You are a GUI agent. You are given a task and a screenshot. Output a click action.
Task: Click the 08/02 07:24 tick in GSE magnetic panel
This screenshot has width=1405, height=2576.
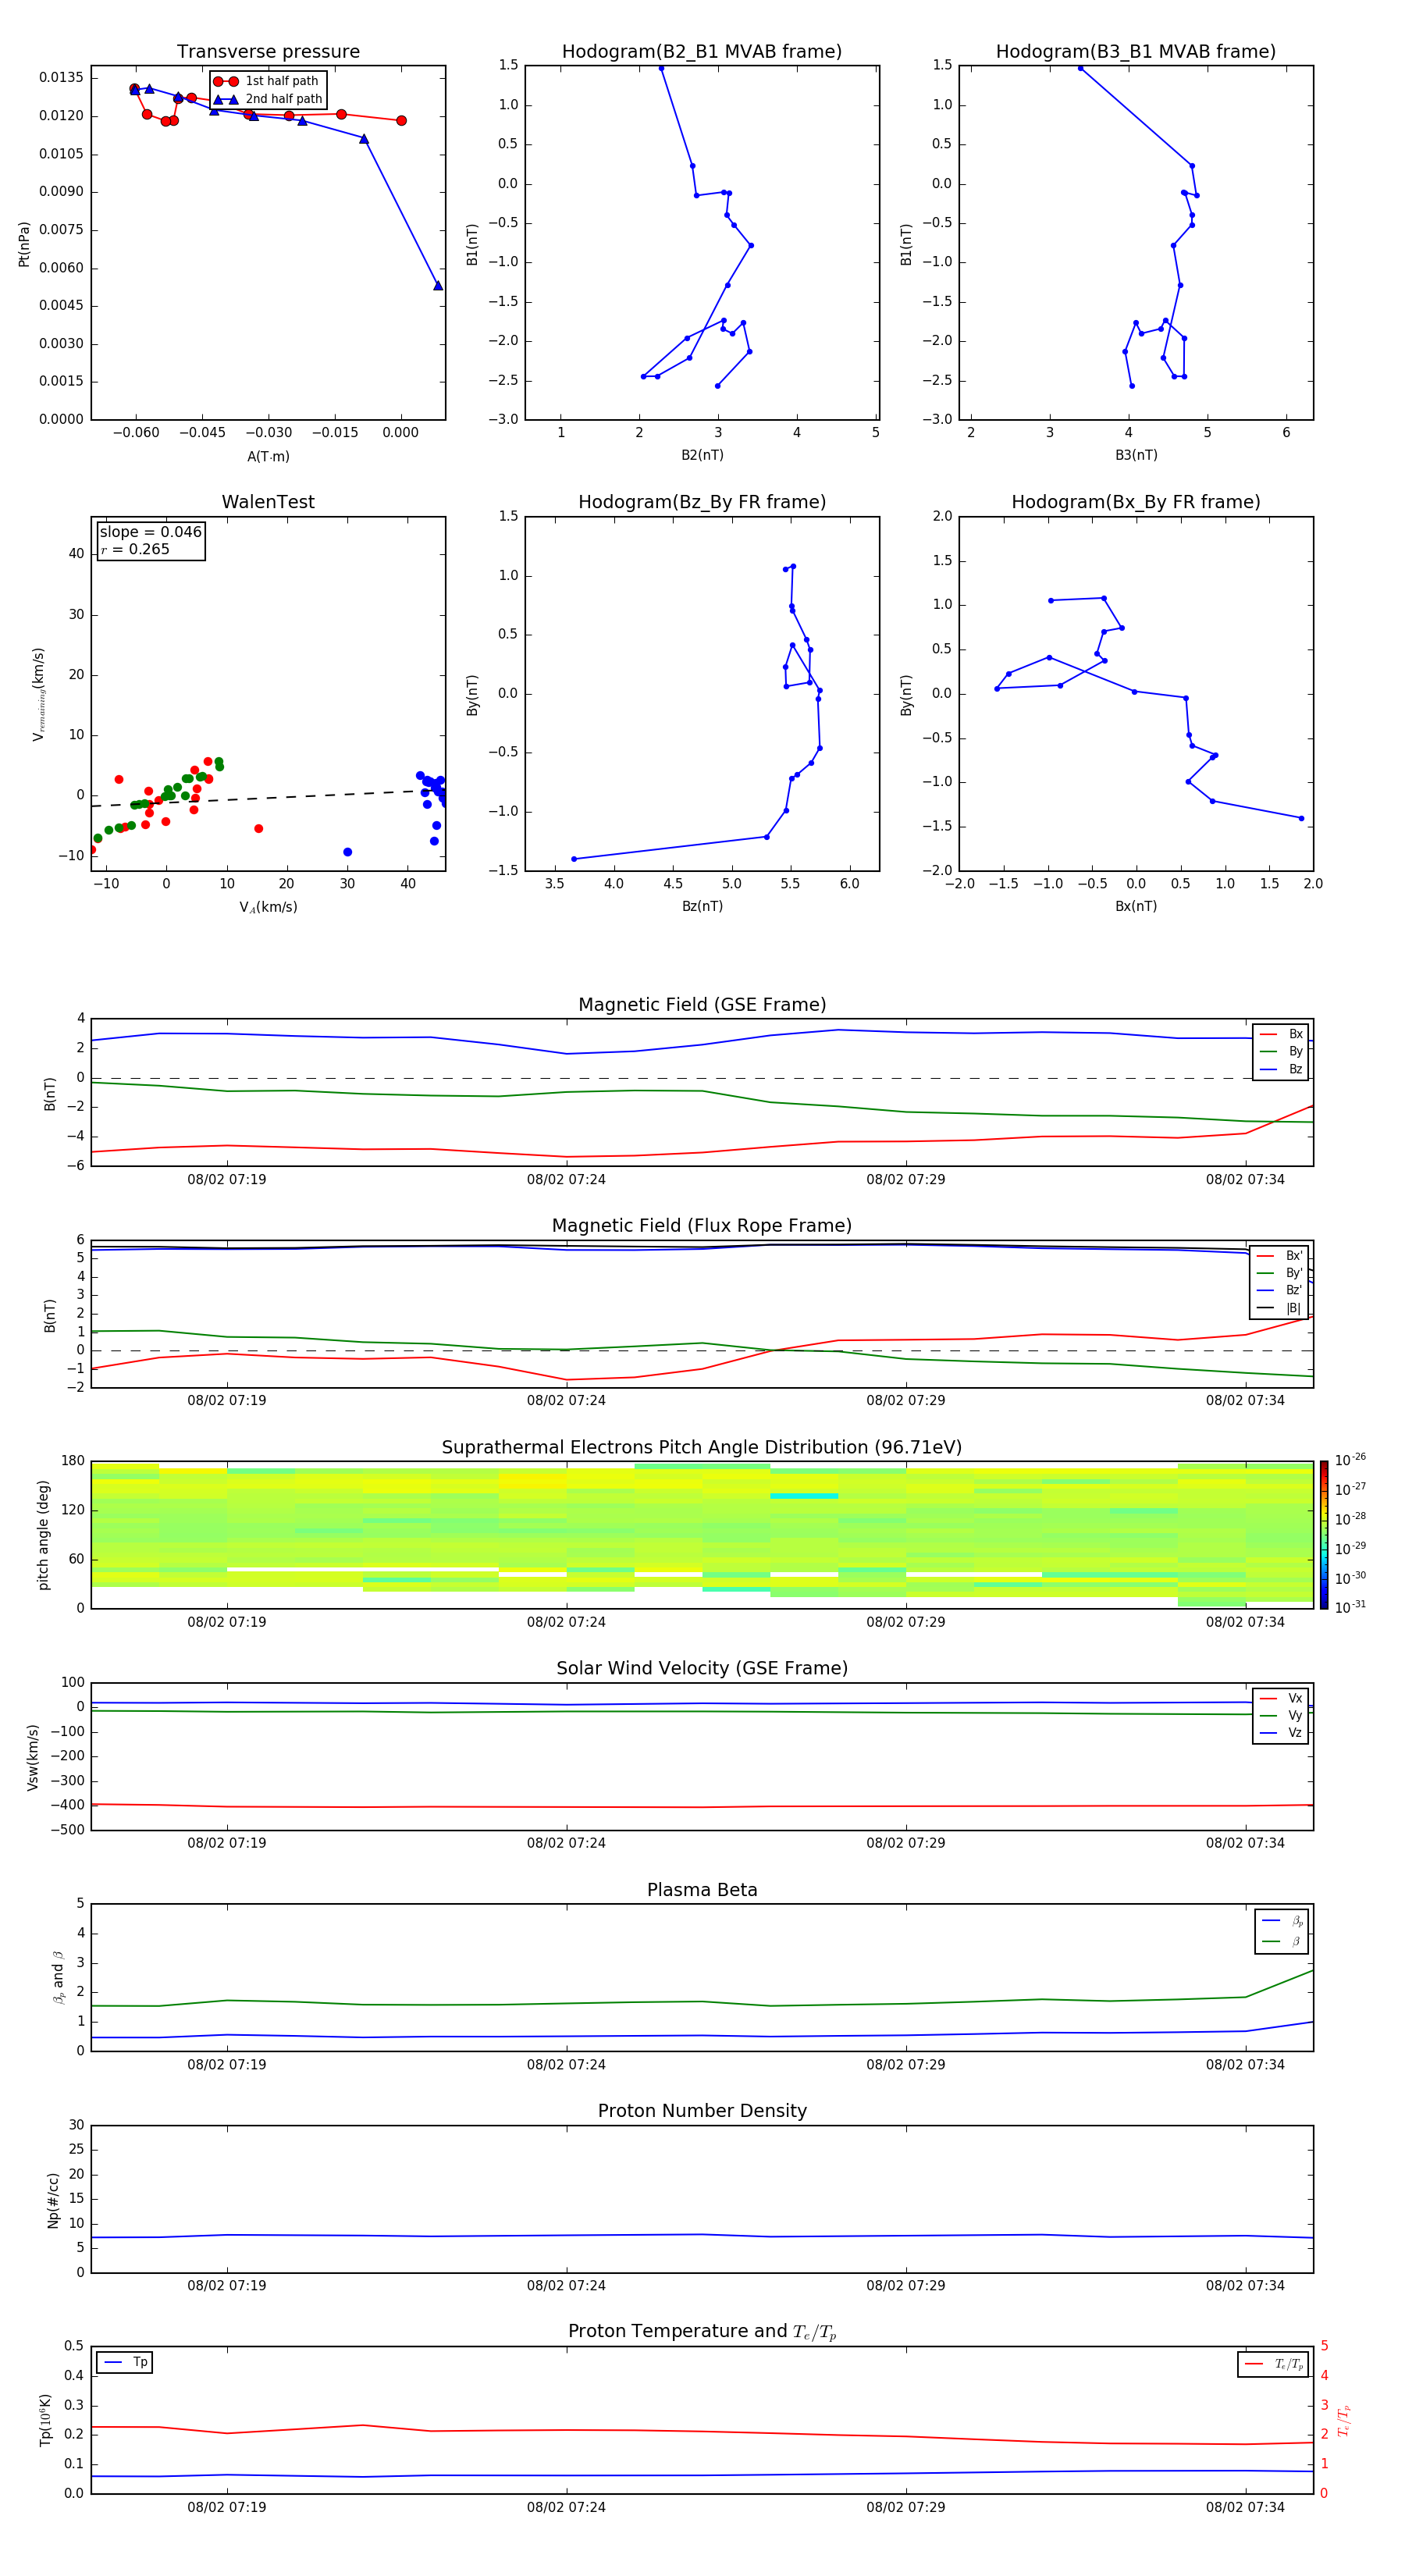566,1180
